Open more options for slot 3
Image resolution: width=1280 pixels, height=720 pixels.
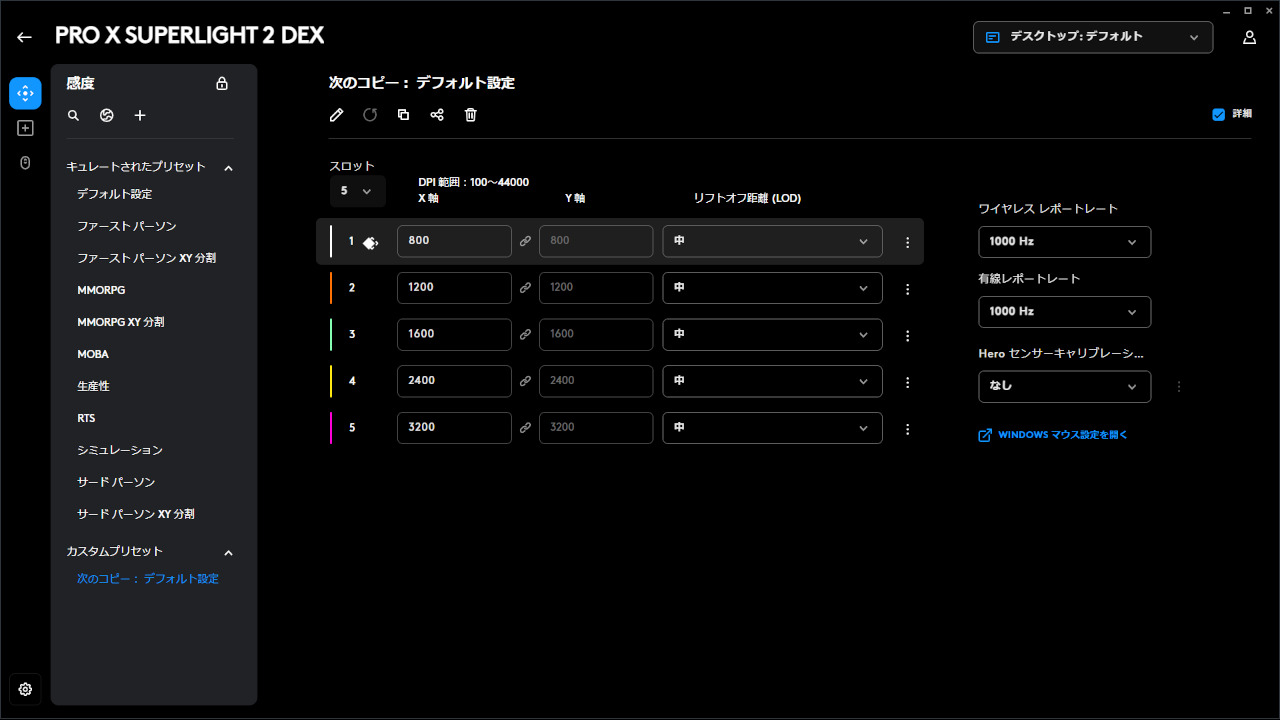pos(908,335)
